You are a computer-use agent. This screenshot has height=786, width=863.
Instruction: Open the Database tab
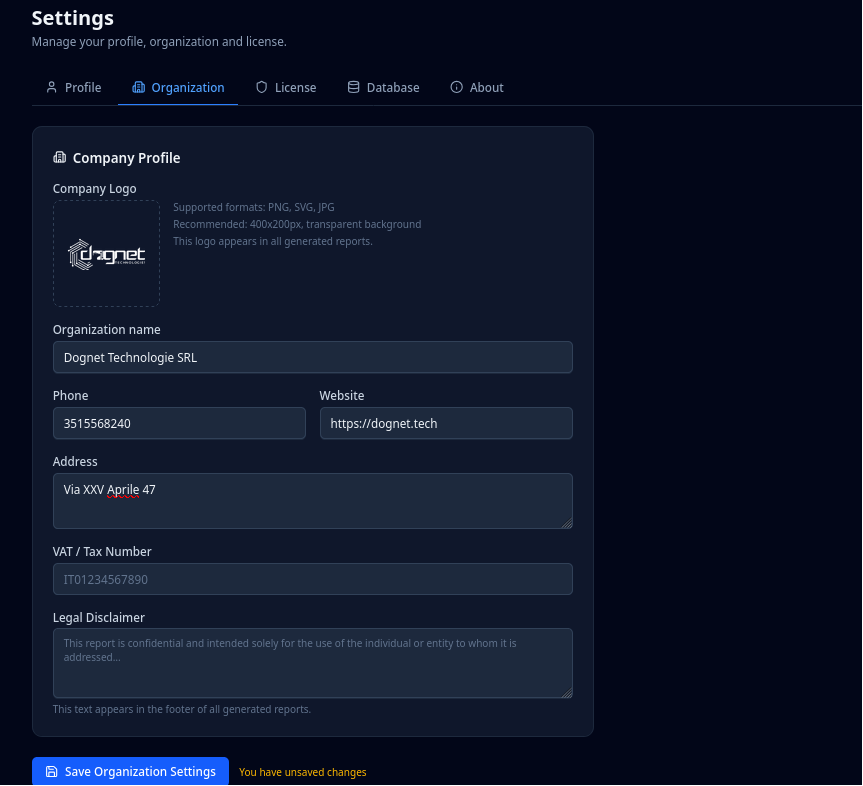coord(383,88)
